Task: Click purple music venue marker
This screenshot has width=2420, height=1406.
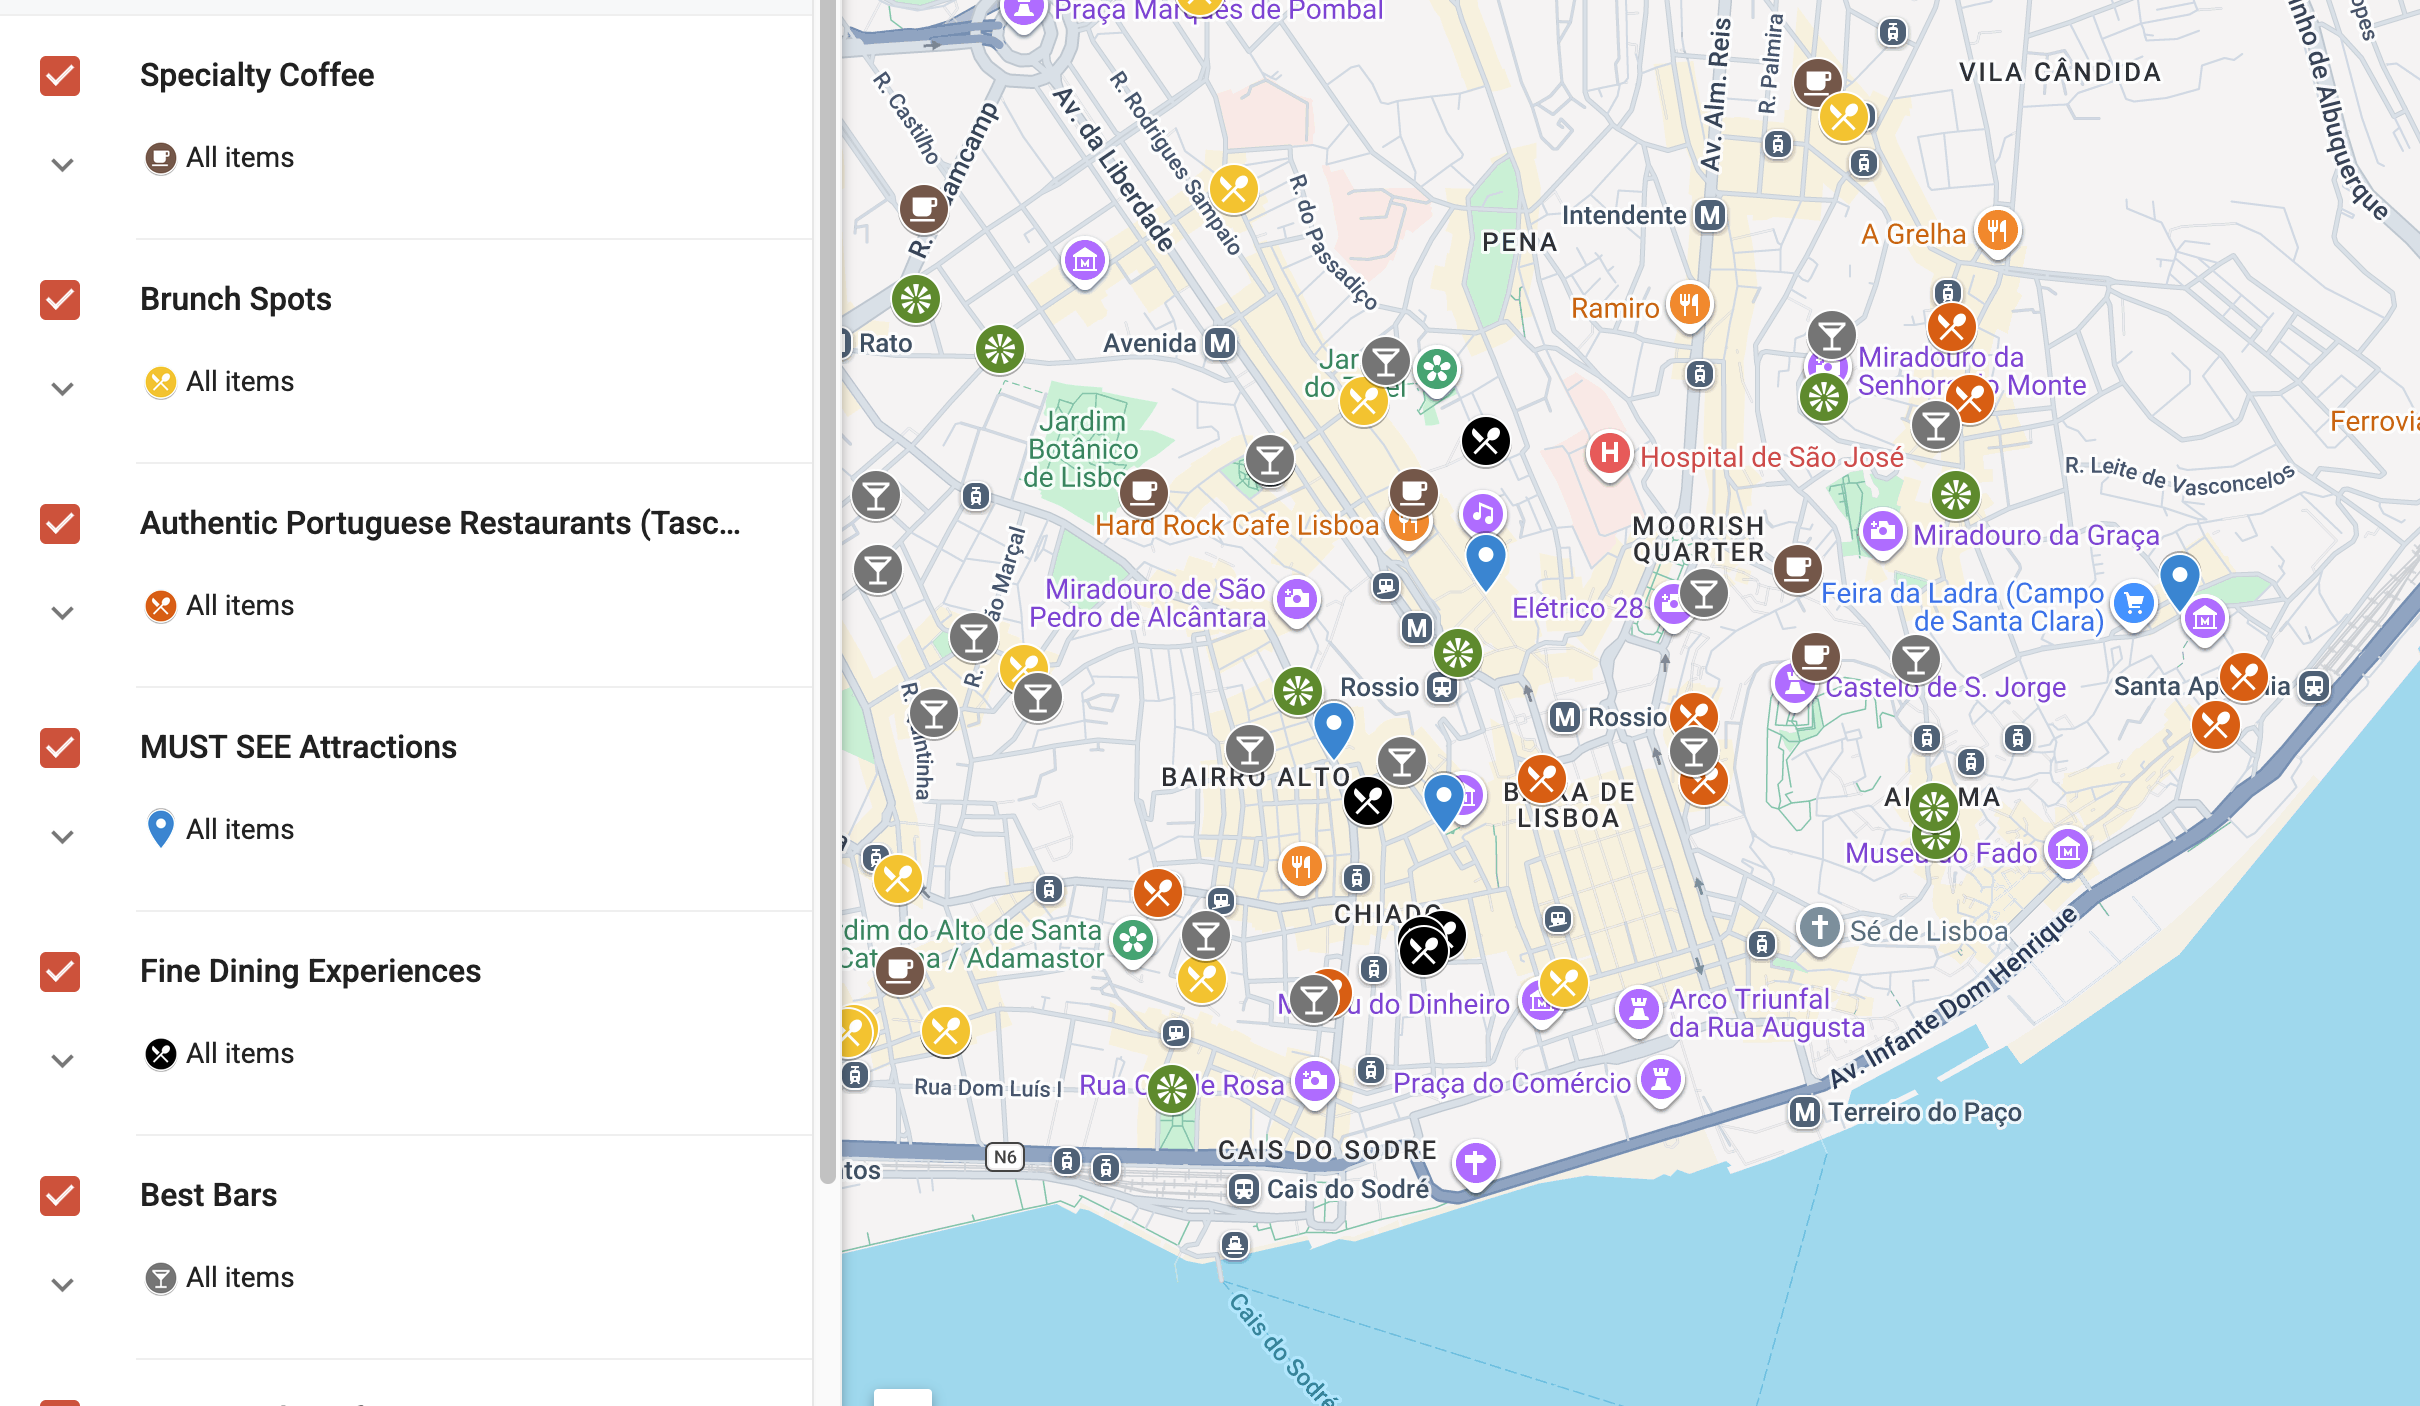Action: pyautogui.click(x=1482, y=515)
